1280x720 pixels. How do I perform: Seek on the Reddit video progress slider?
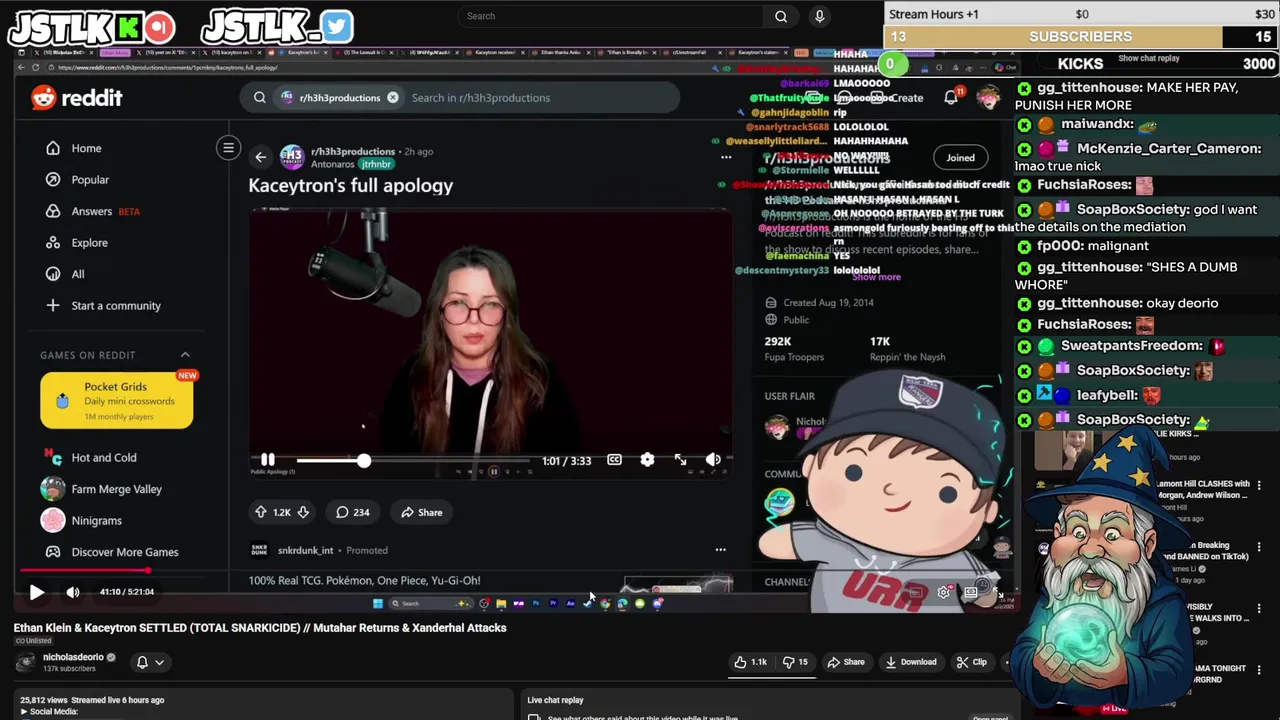pos(412,460)
